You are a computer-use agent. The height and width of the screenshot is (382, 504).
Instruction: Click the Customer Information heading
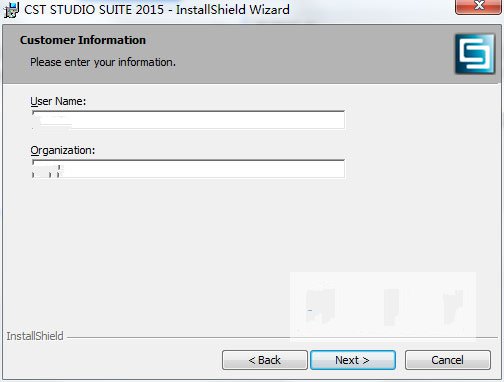click(83, 40)
